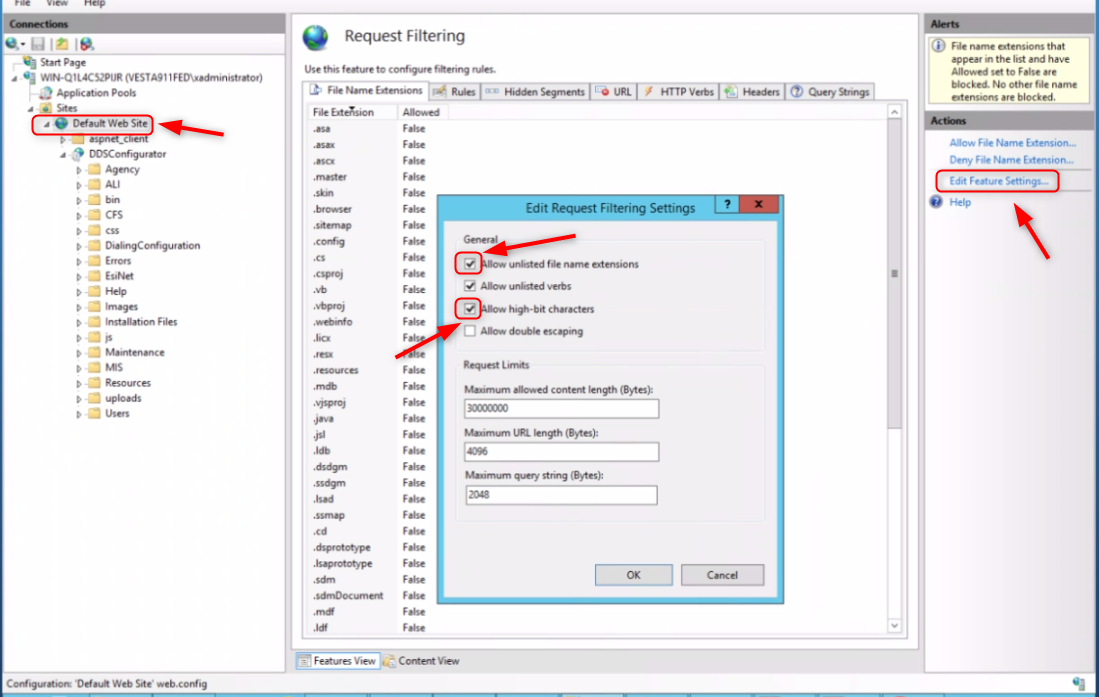Click the Maximum URL length field

pyautogui.click(x=561, y=452)
